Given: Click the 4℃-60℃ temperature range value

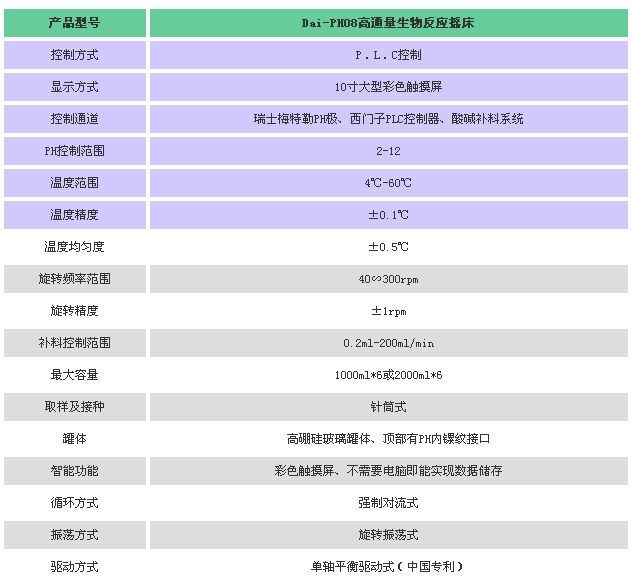Looking at the screenshot, I should (388, 182).
